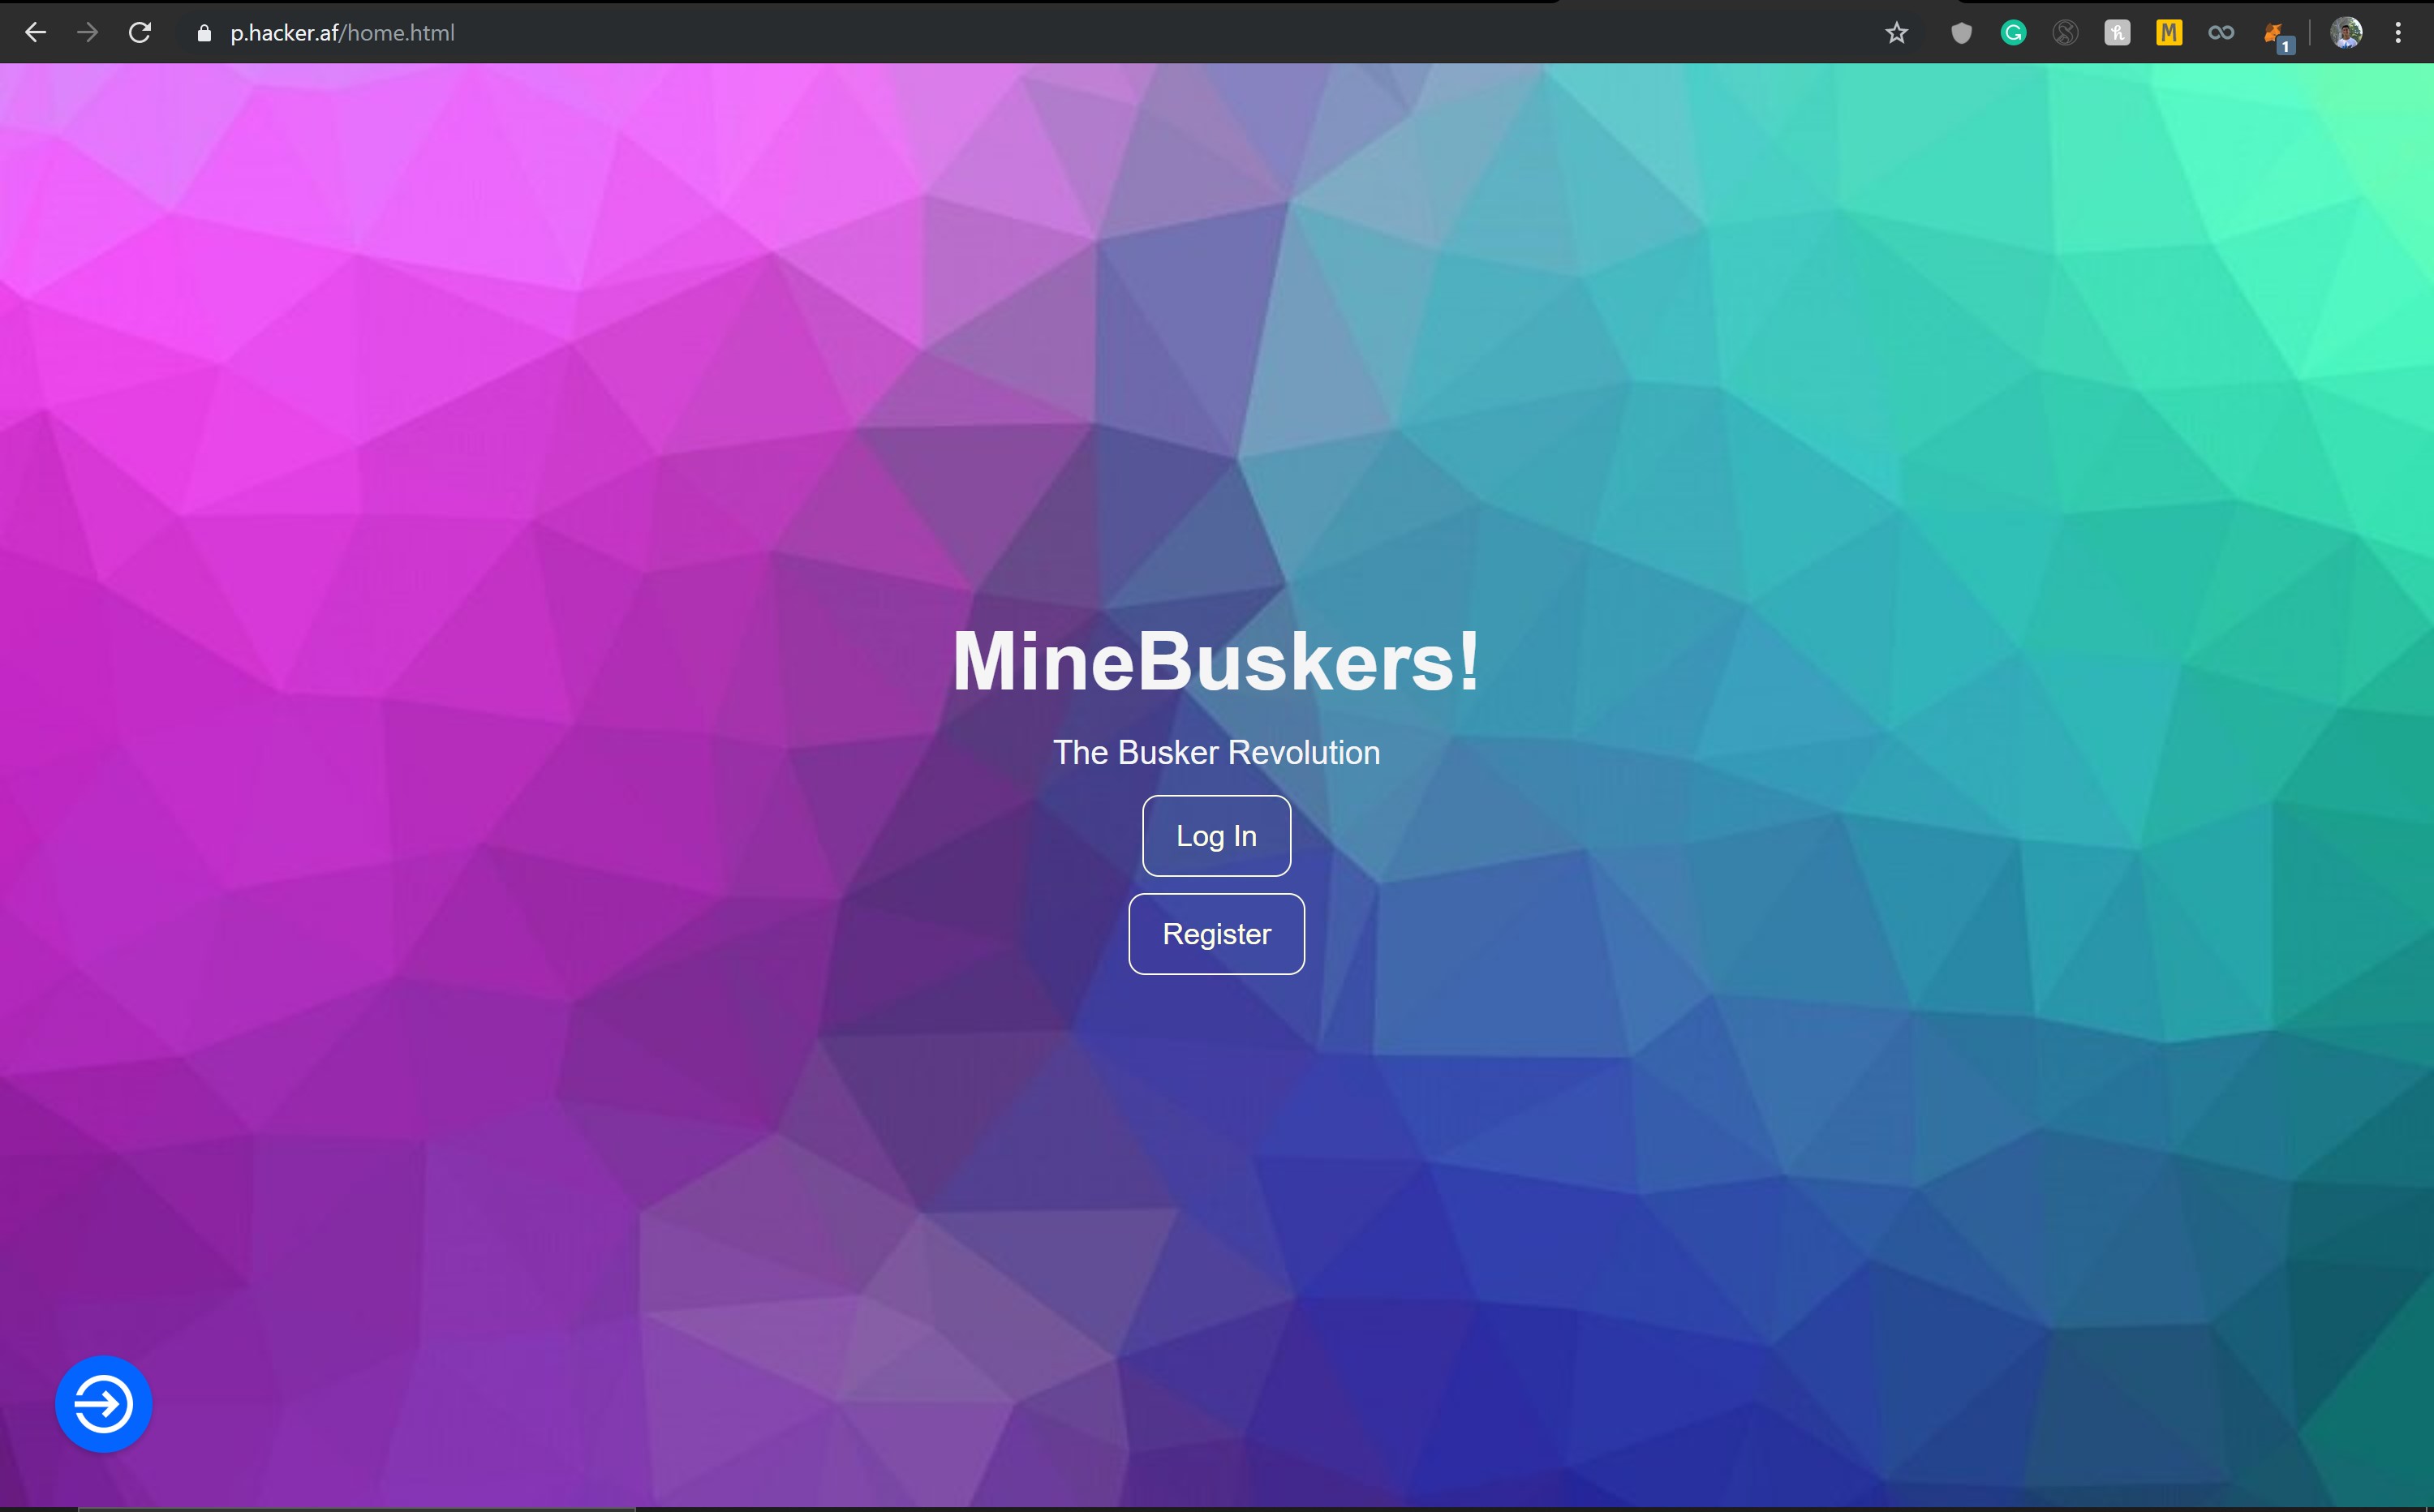Image resolution: width=2434 pixels, height=1512 pixels.
Task: Click the Log In button
Action: (1216, 836)
